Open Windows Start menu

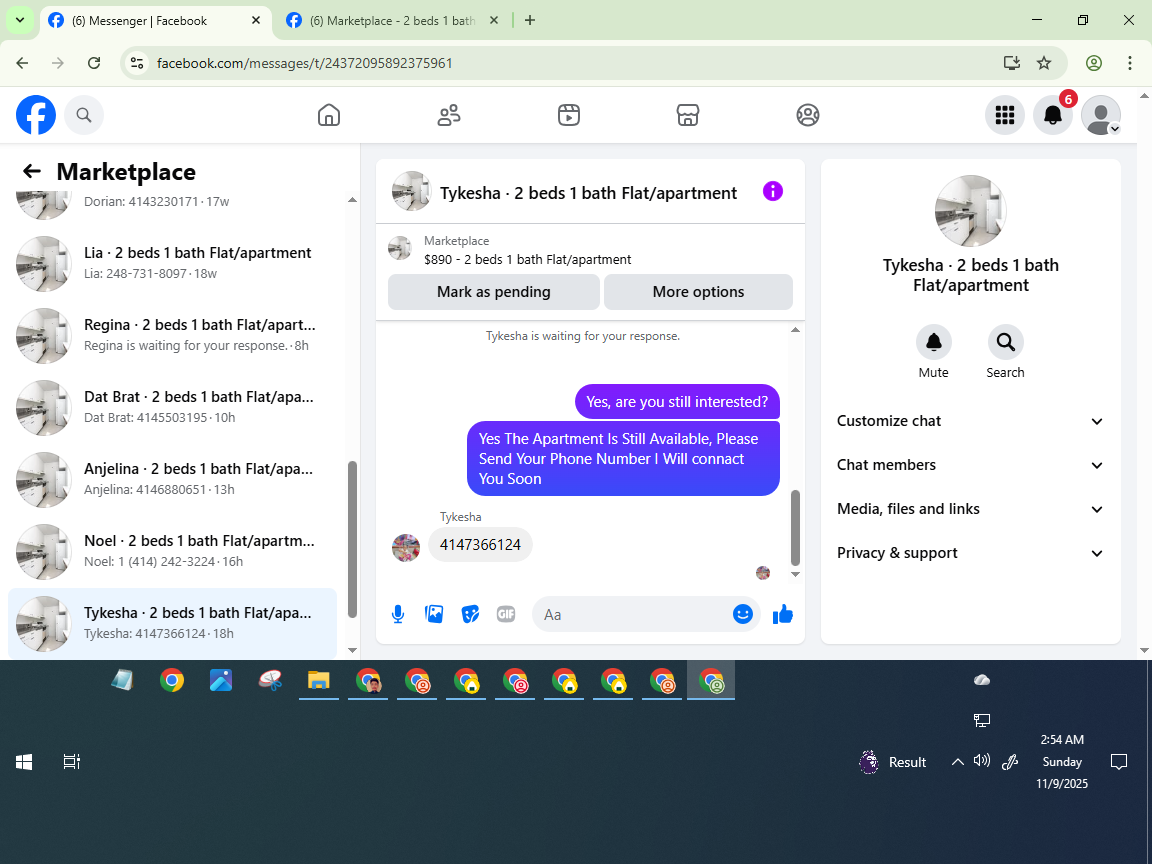(x=24, y=762)
